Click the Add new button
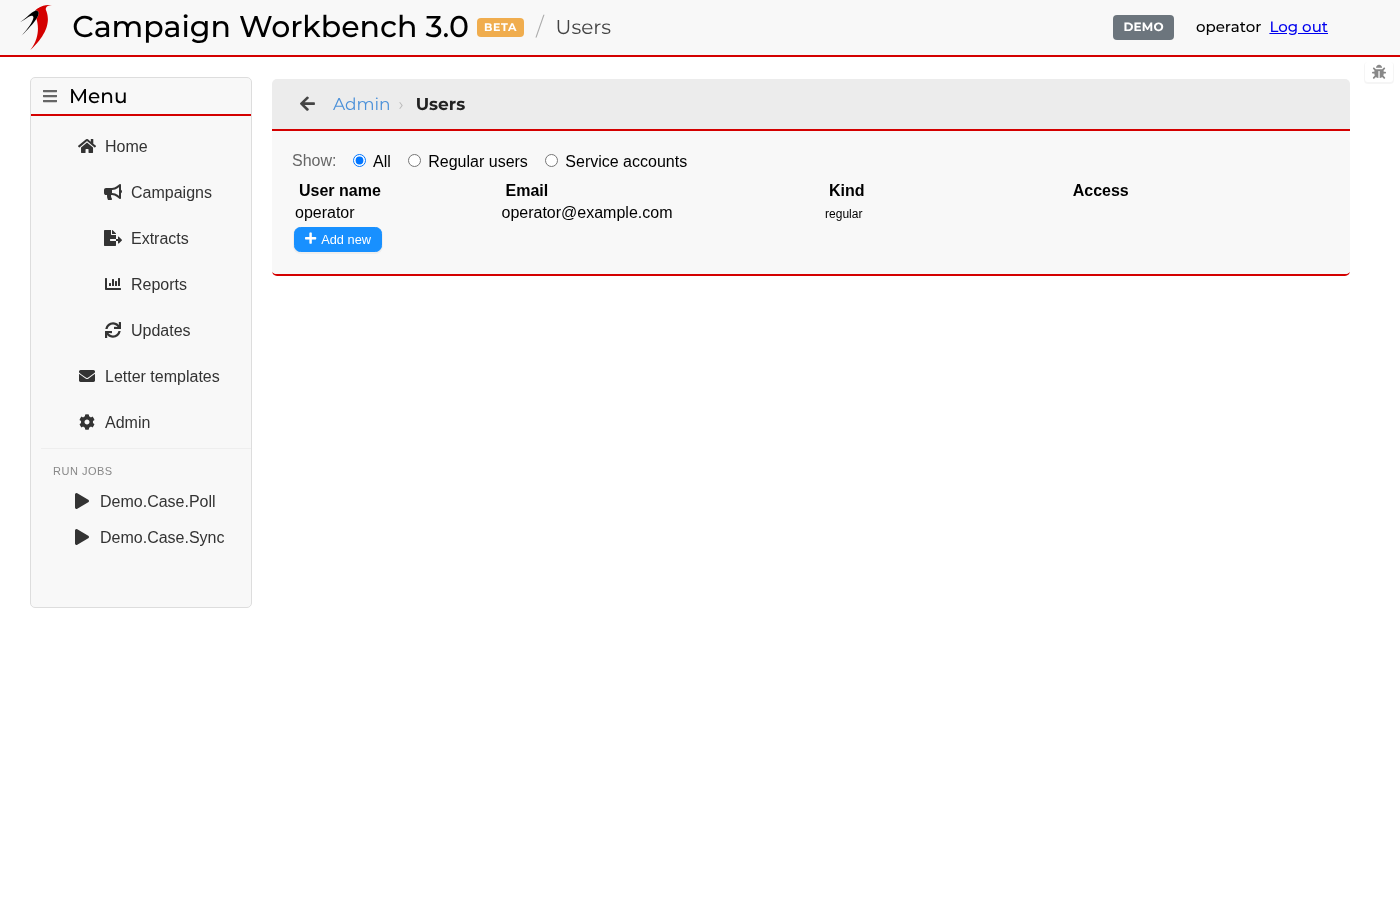The height and width of the screenshot is (900, 1400). click(338, 239)
